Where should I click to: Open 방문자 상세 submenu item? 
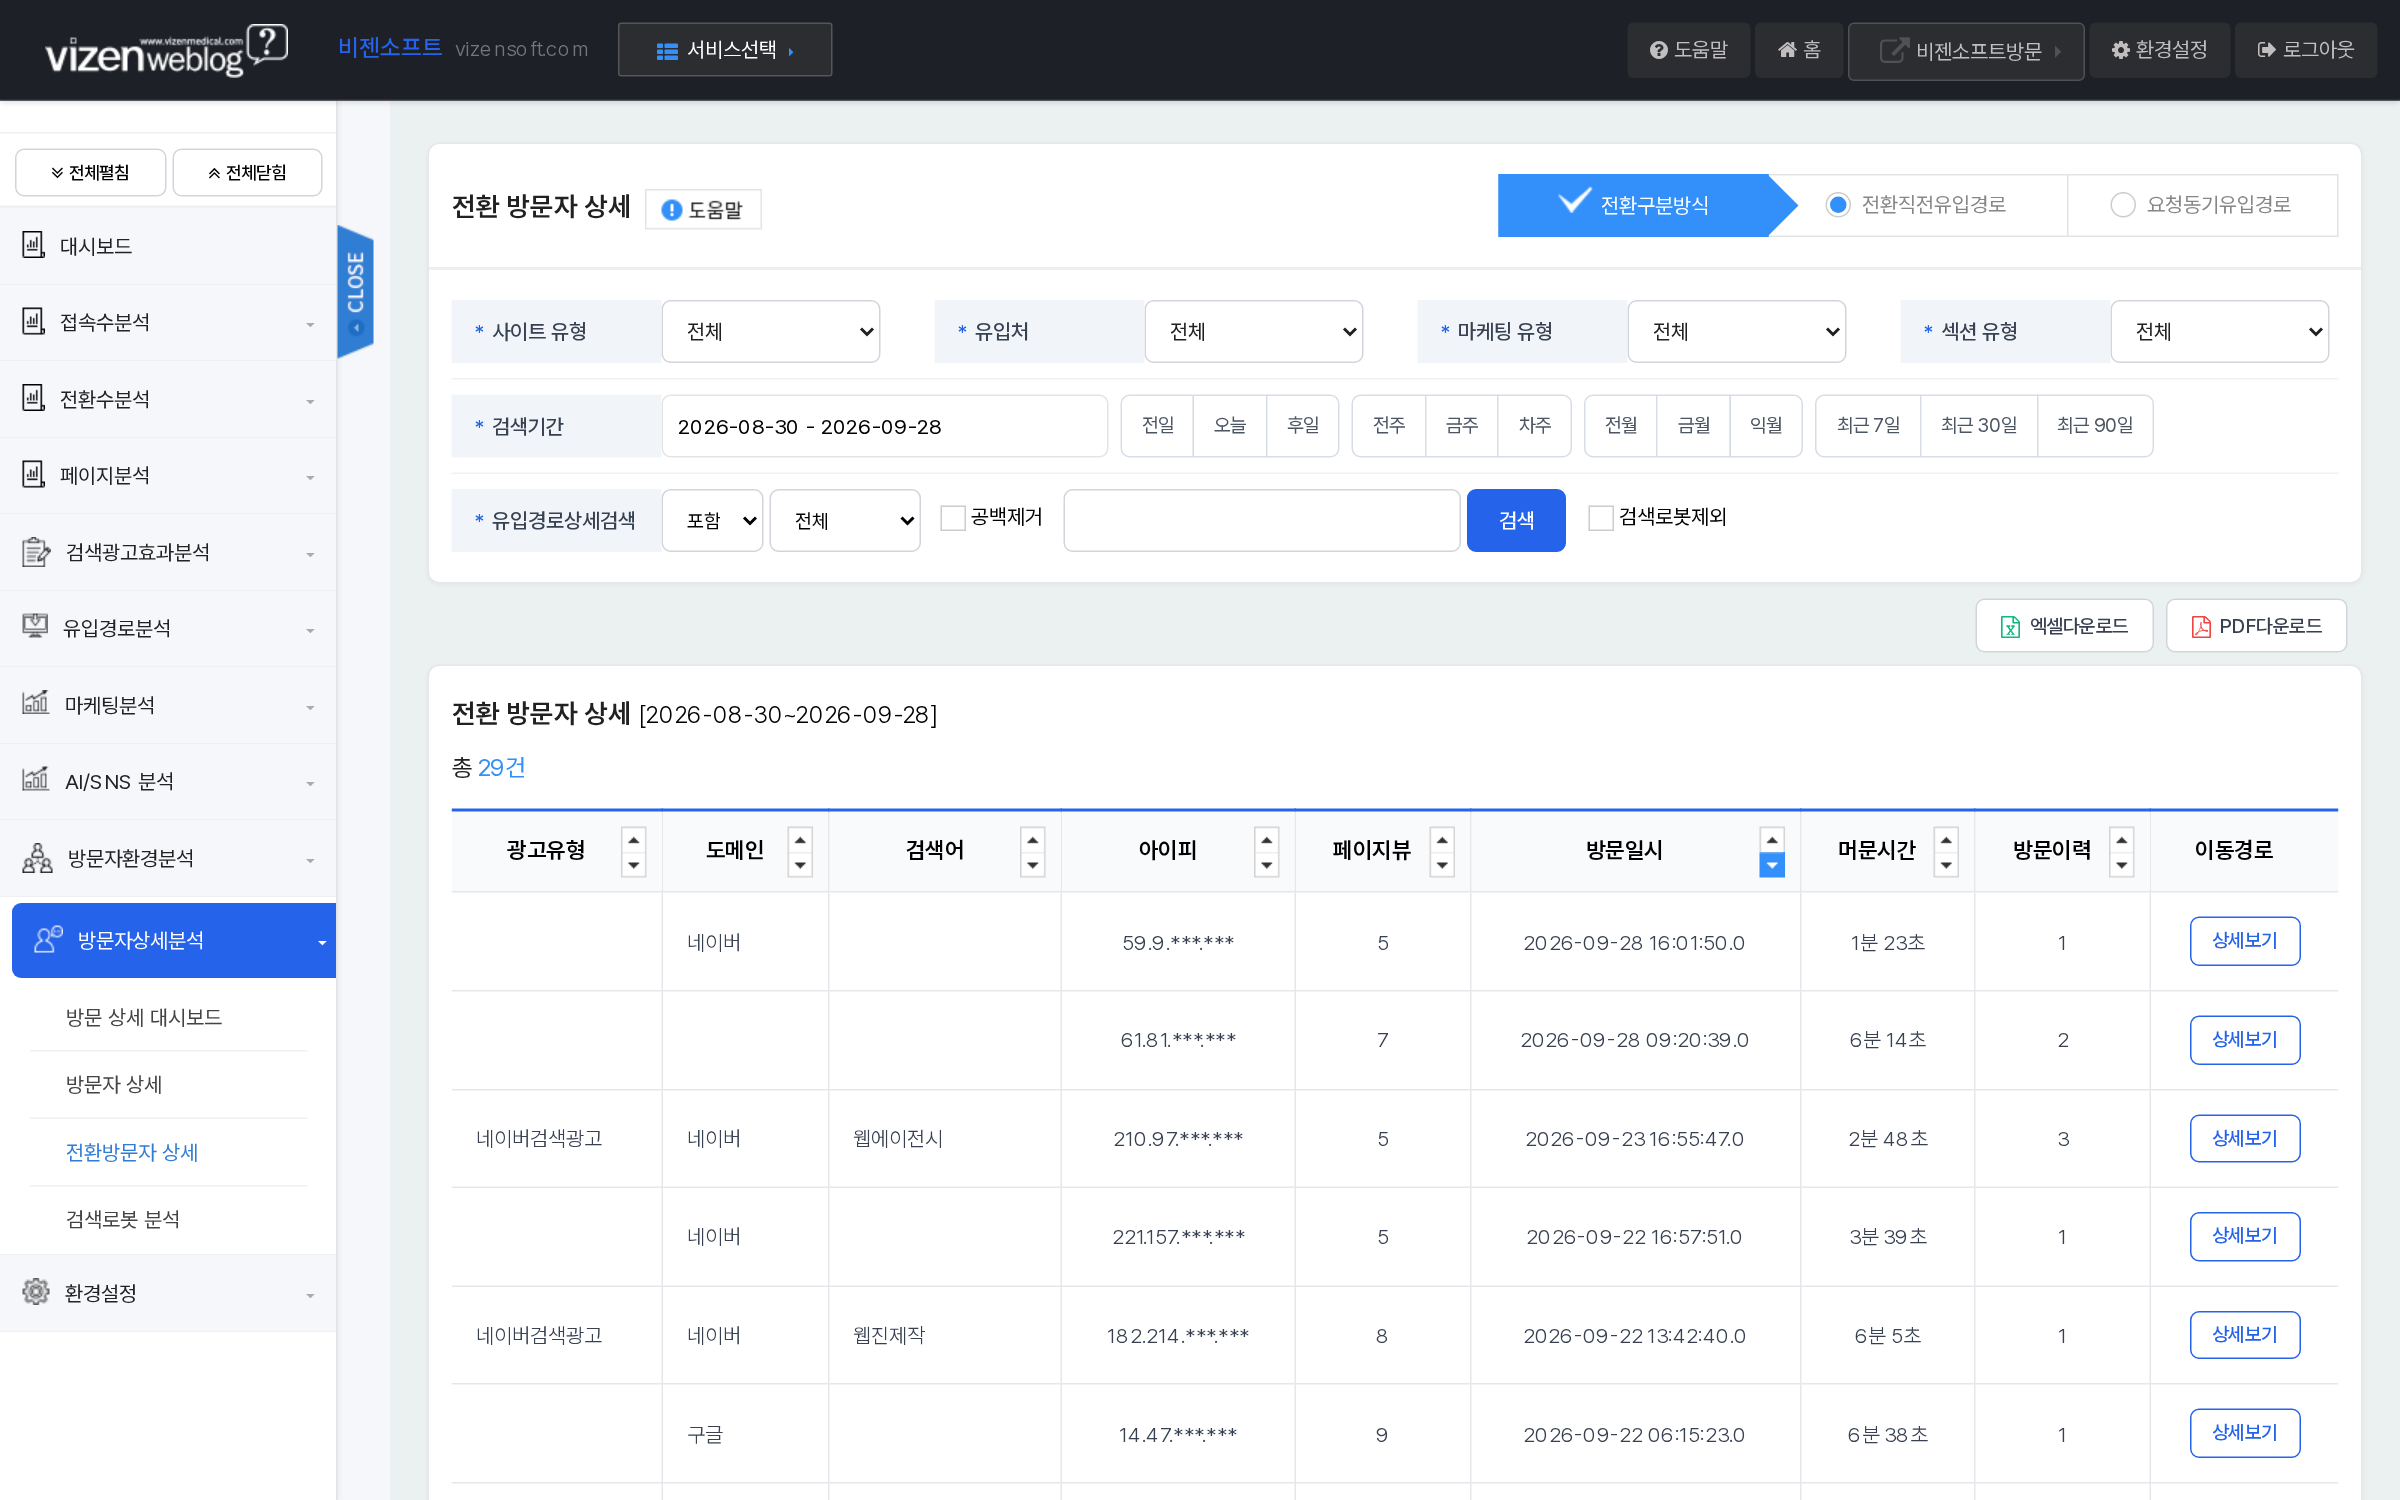[114, 1084]
